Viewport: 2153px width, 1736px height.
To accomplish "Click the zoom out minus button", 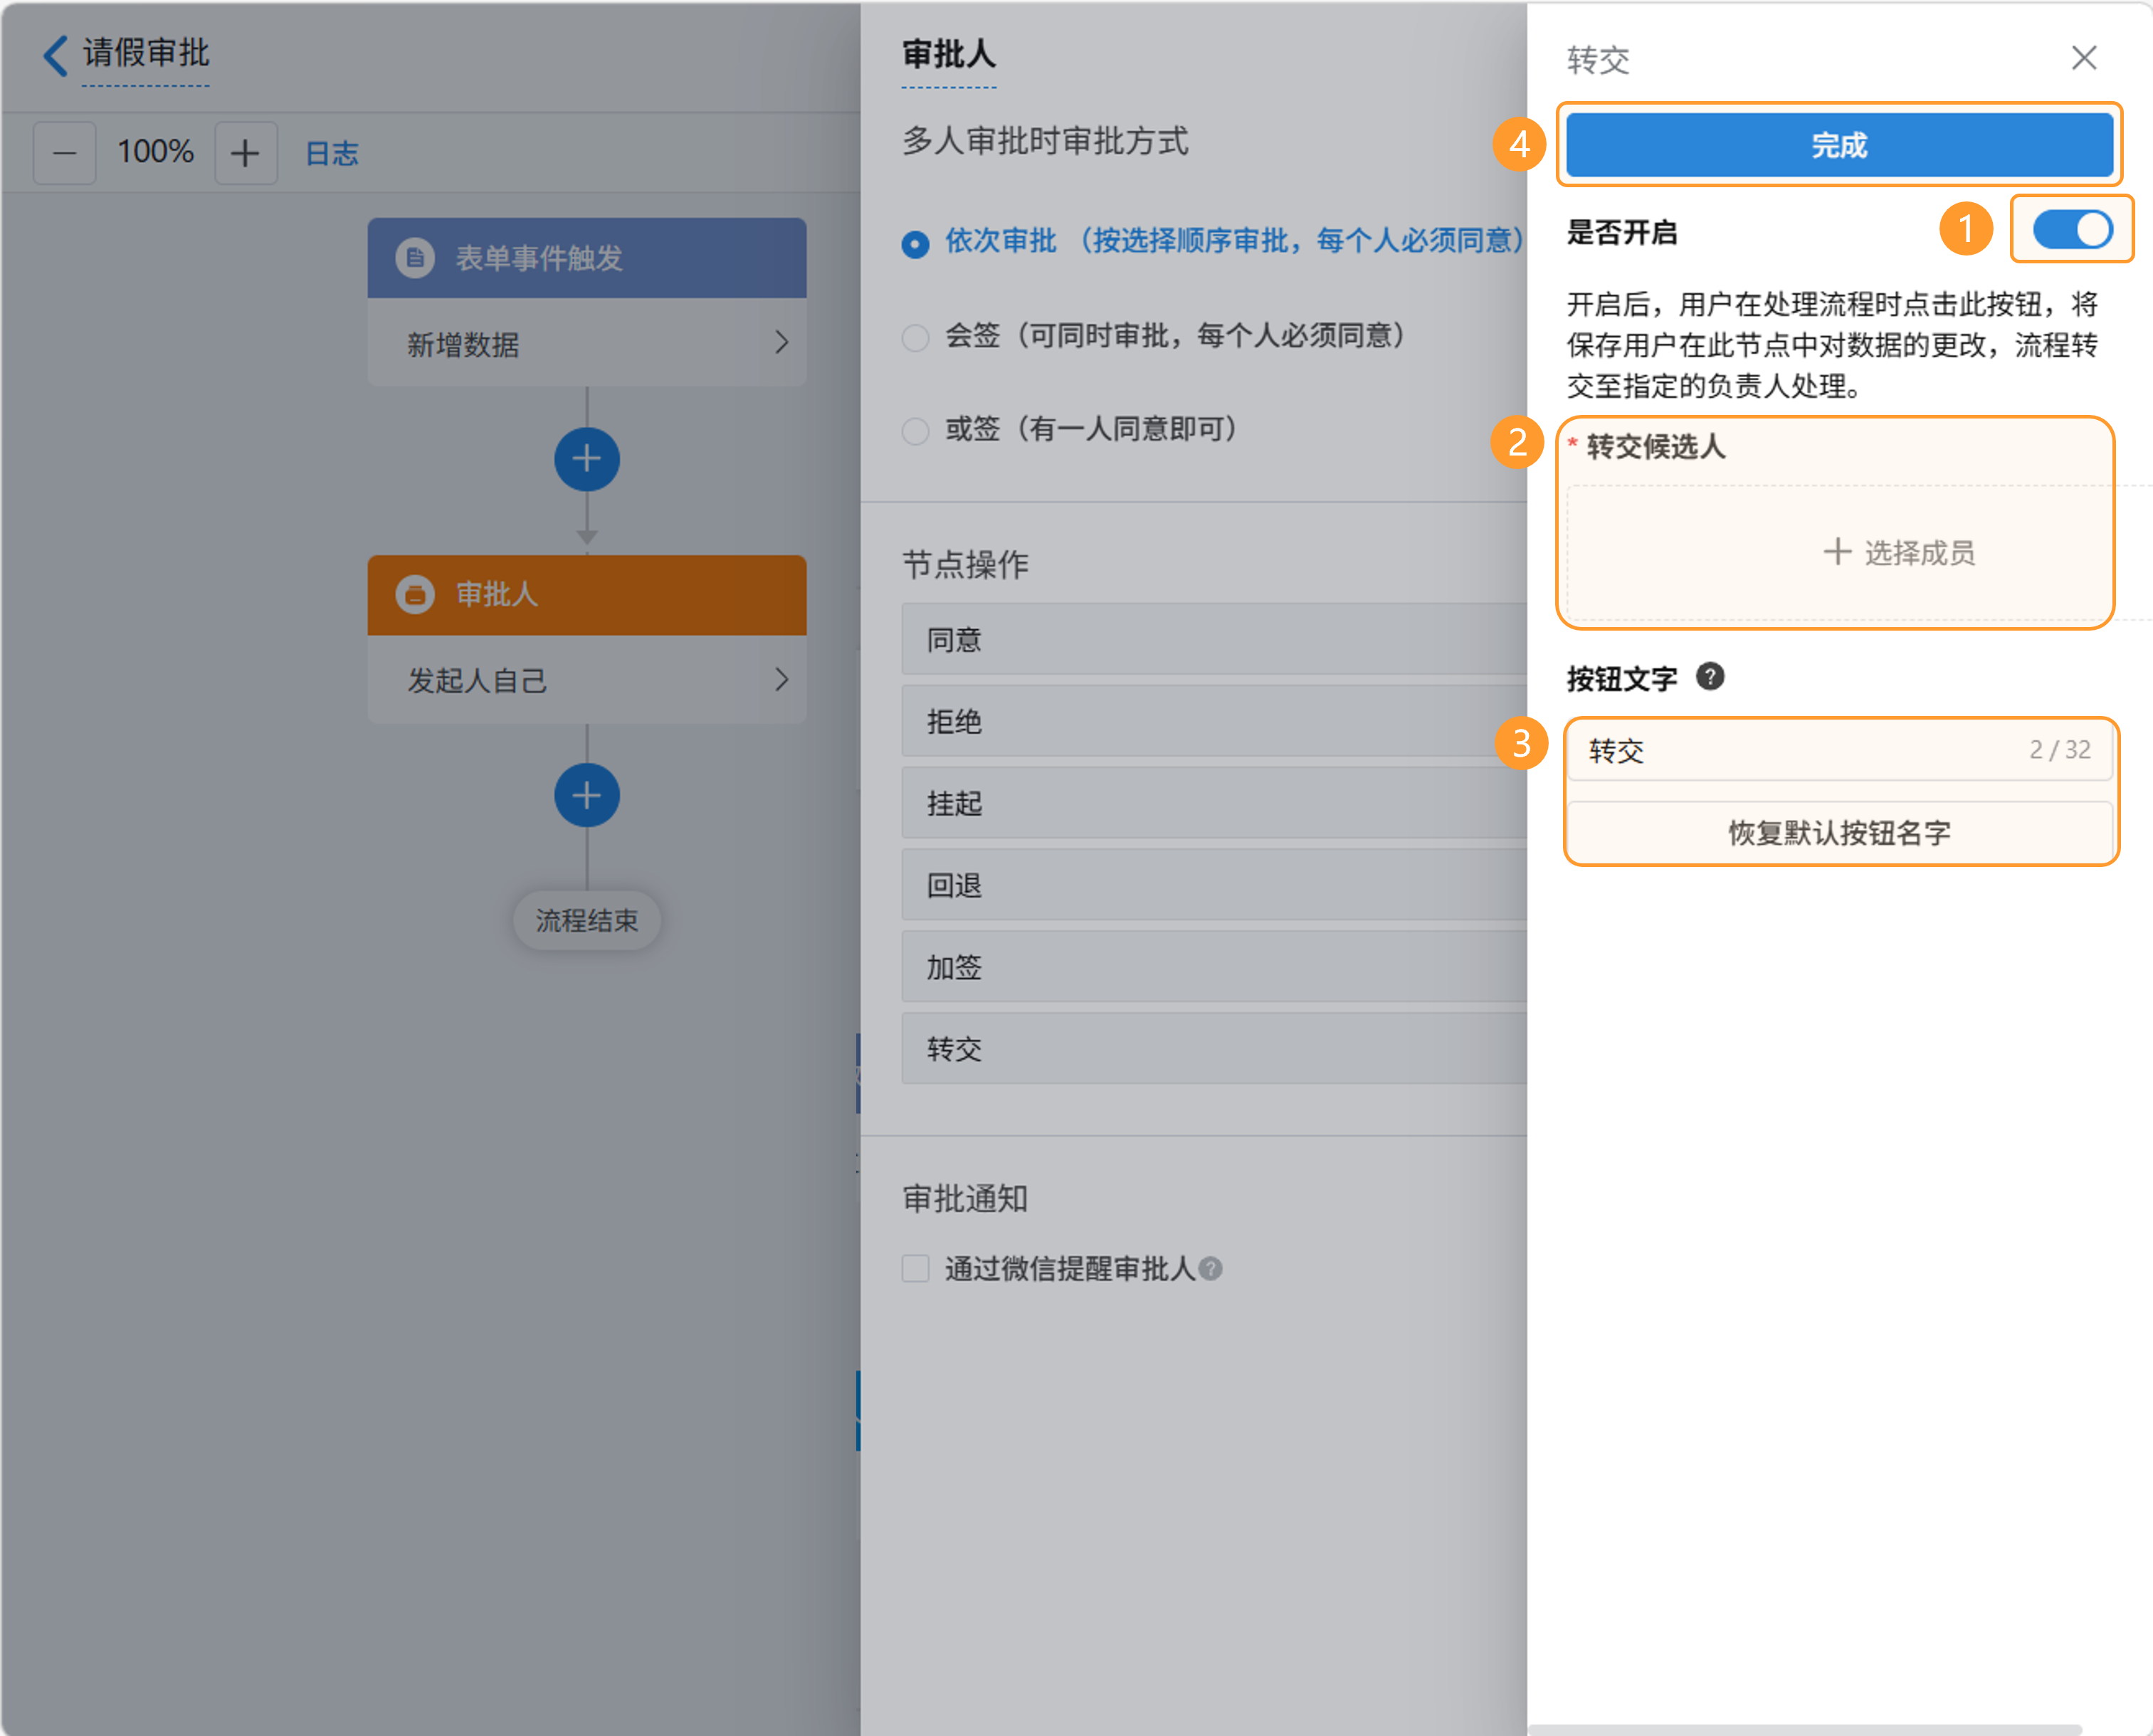I will [65, 153].
